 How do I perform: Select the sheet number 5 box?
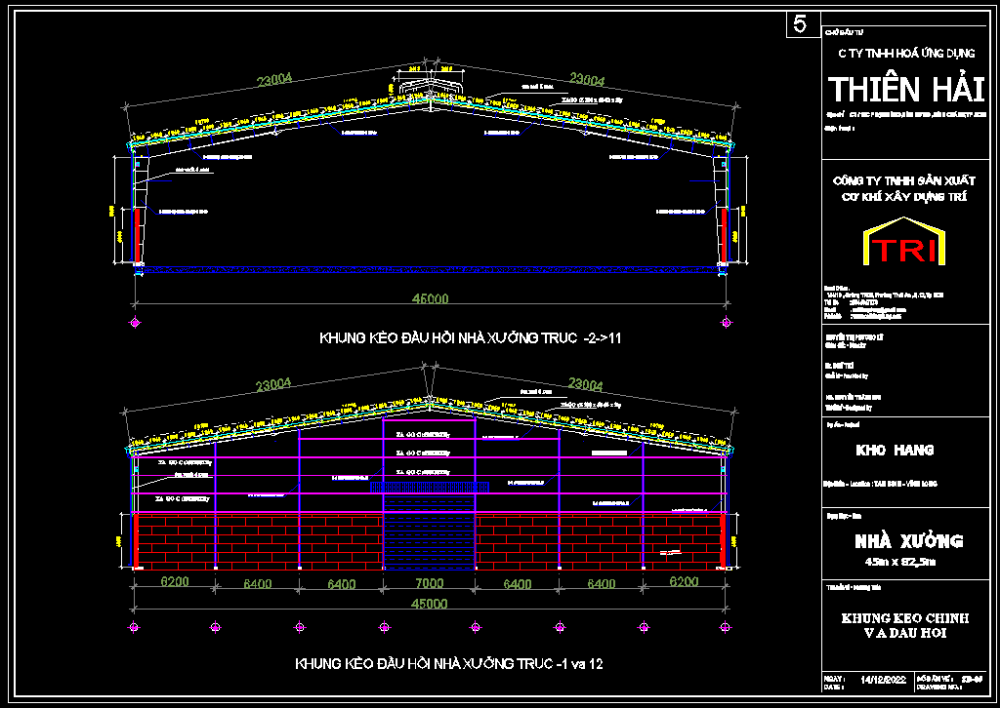(802, 25)
